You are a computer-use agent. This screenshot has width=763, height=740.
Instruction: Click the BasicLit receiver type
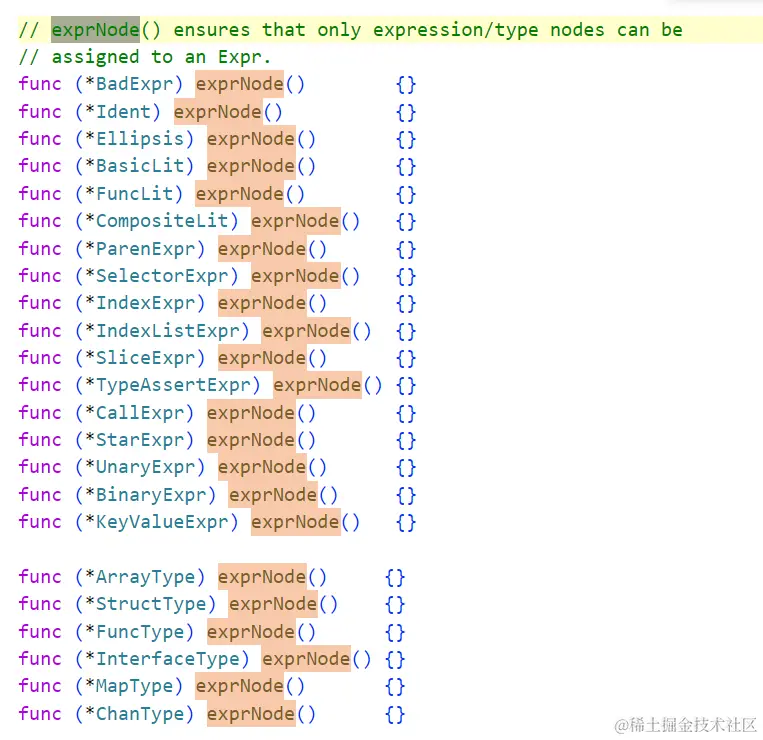140,166
